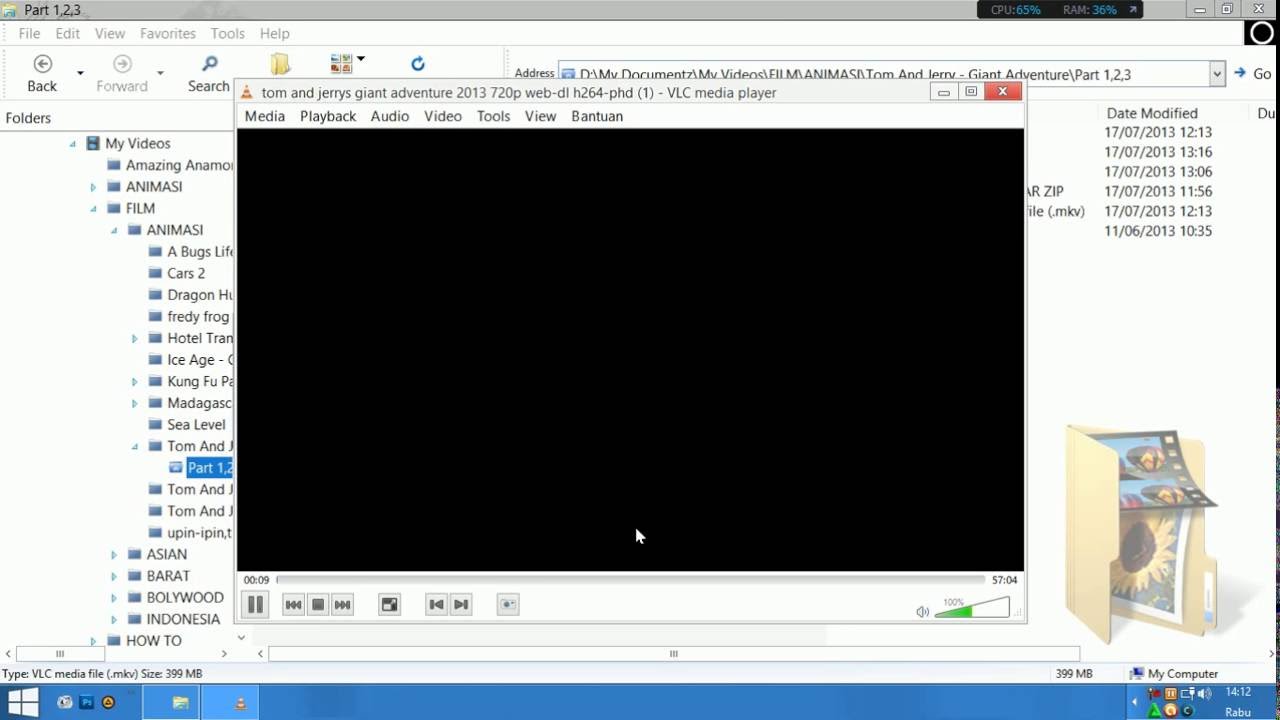This screenshot has height=720, width=1280.
Task: Click arrow on CPU/RAM monitor widget
Action: [1133, 10]
